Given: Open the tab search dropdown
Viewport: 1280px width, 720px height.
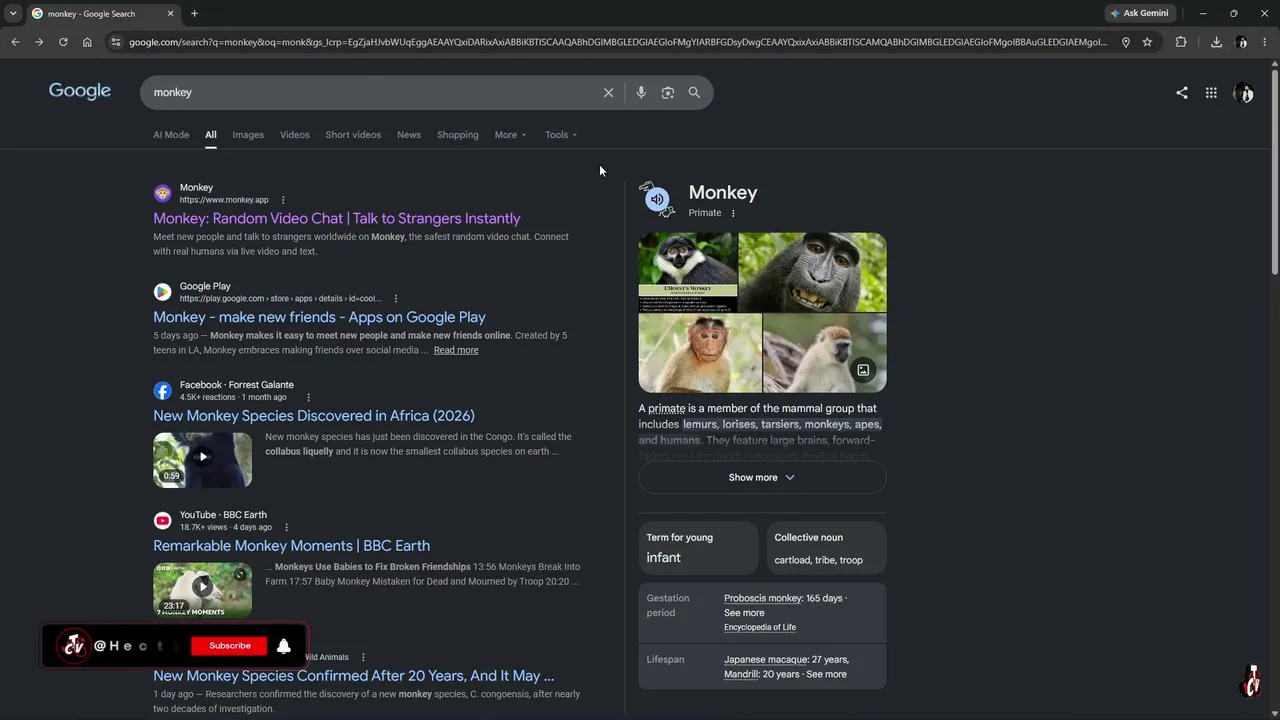Looking at the screenshot, I should (13, 13).
